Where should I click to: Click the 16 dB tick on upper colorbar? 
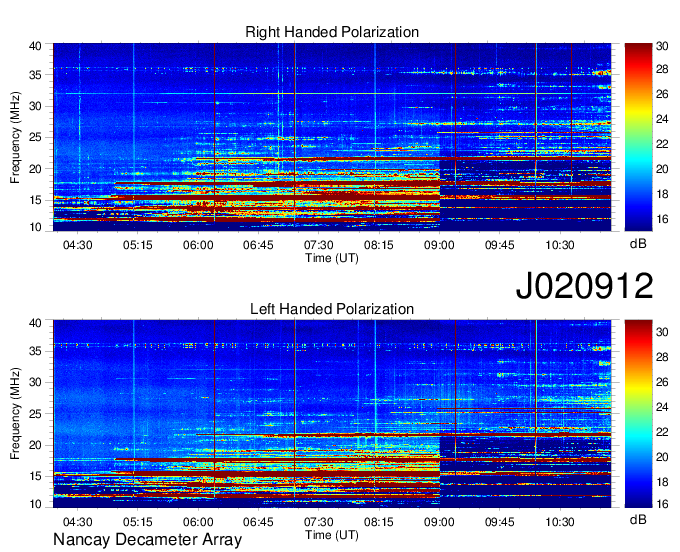click(662, 219)
